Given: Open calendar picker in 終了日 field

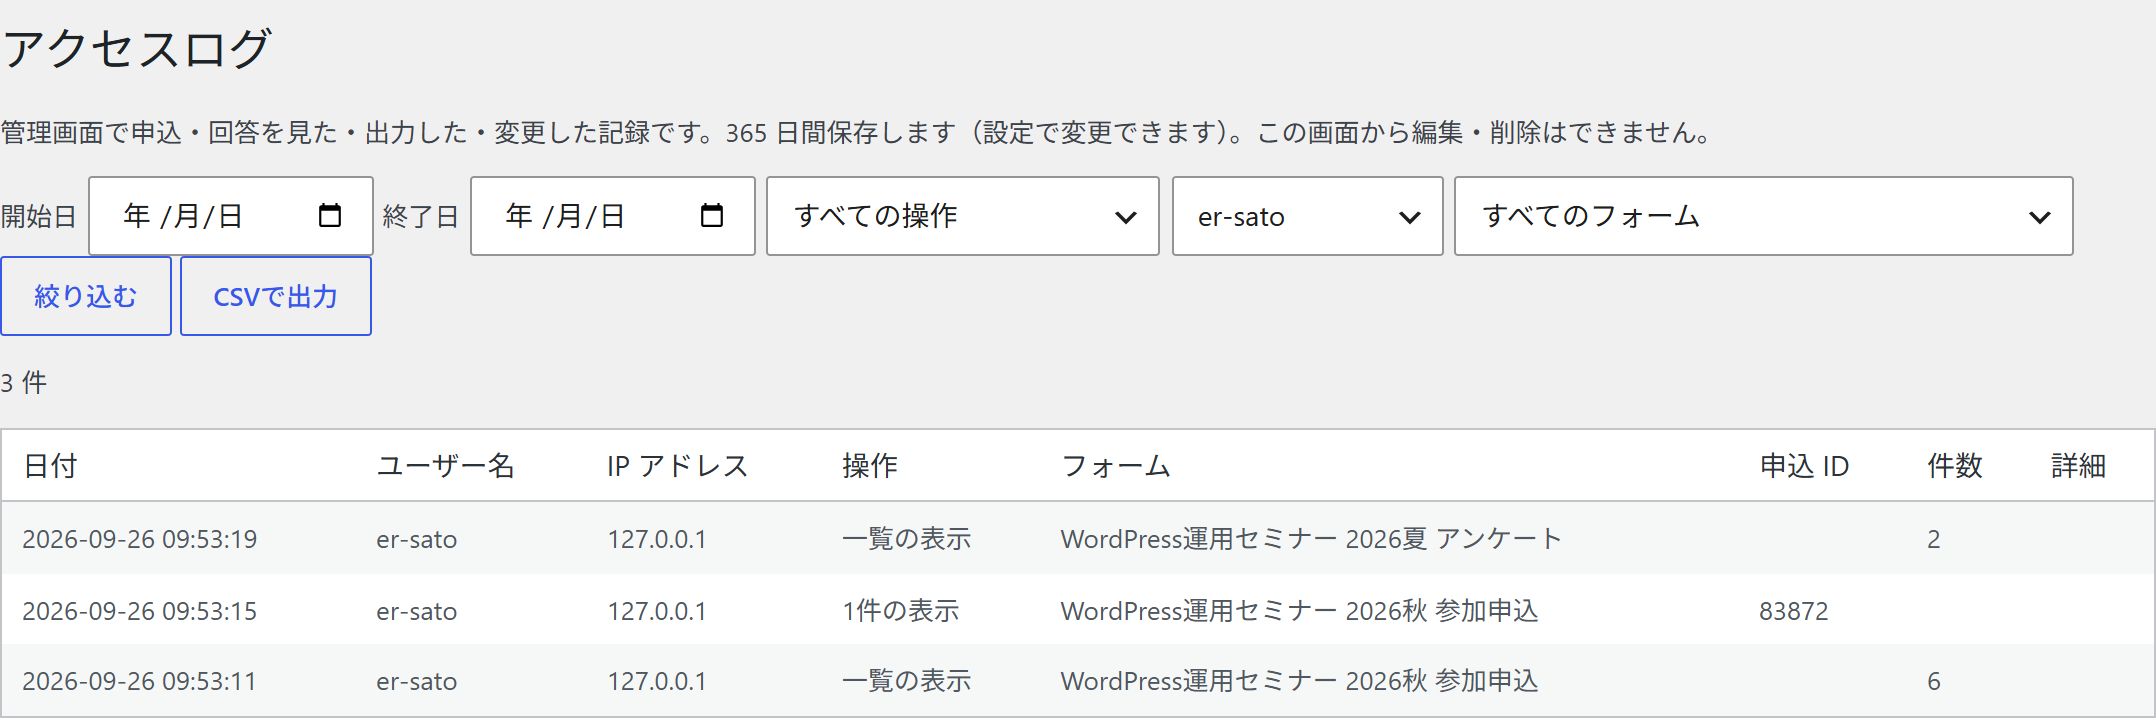Looking at the screenshot, I should (712, 216).
